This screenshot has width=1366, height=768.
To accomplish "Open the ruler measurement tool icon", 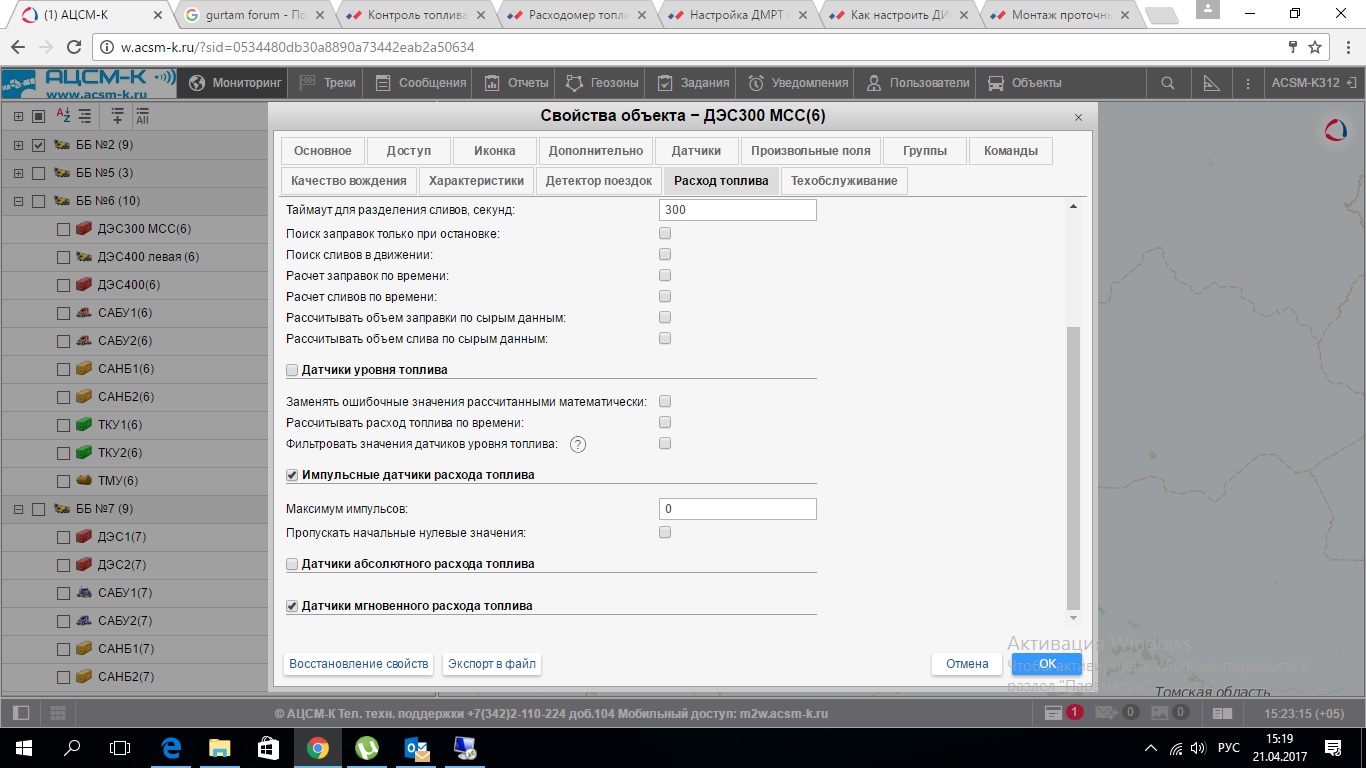I will pyautogui.click(x=1211, y=83).
